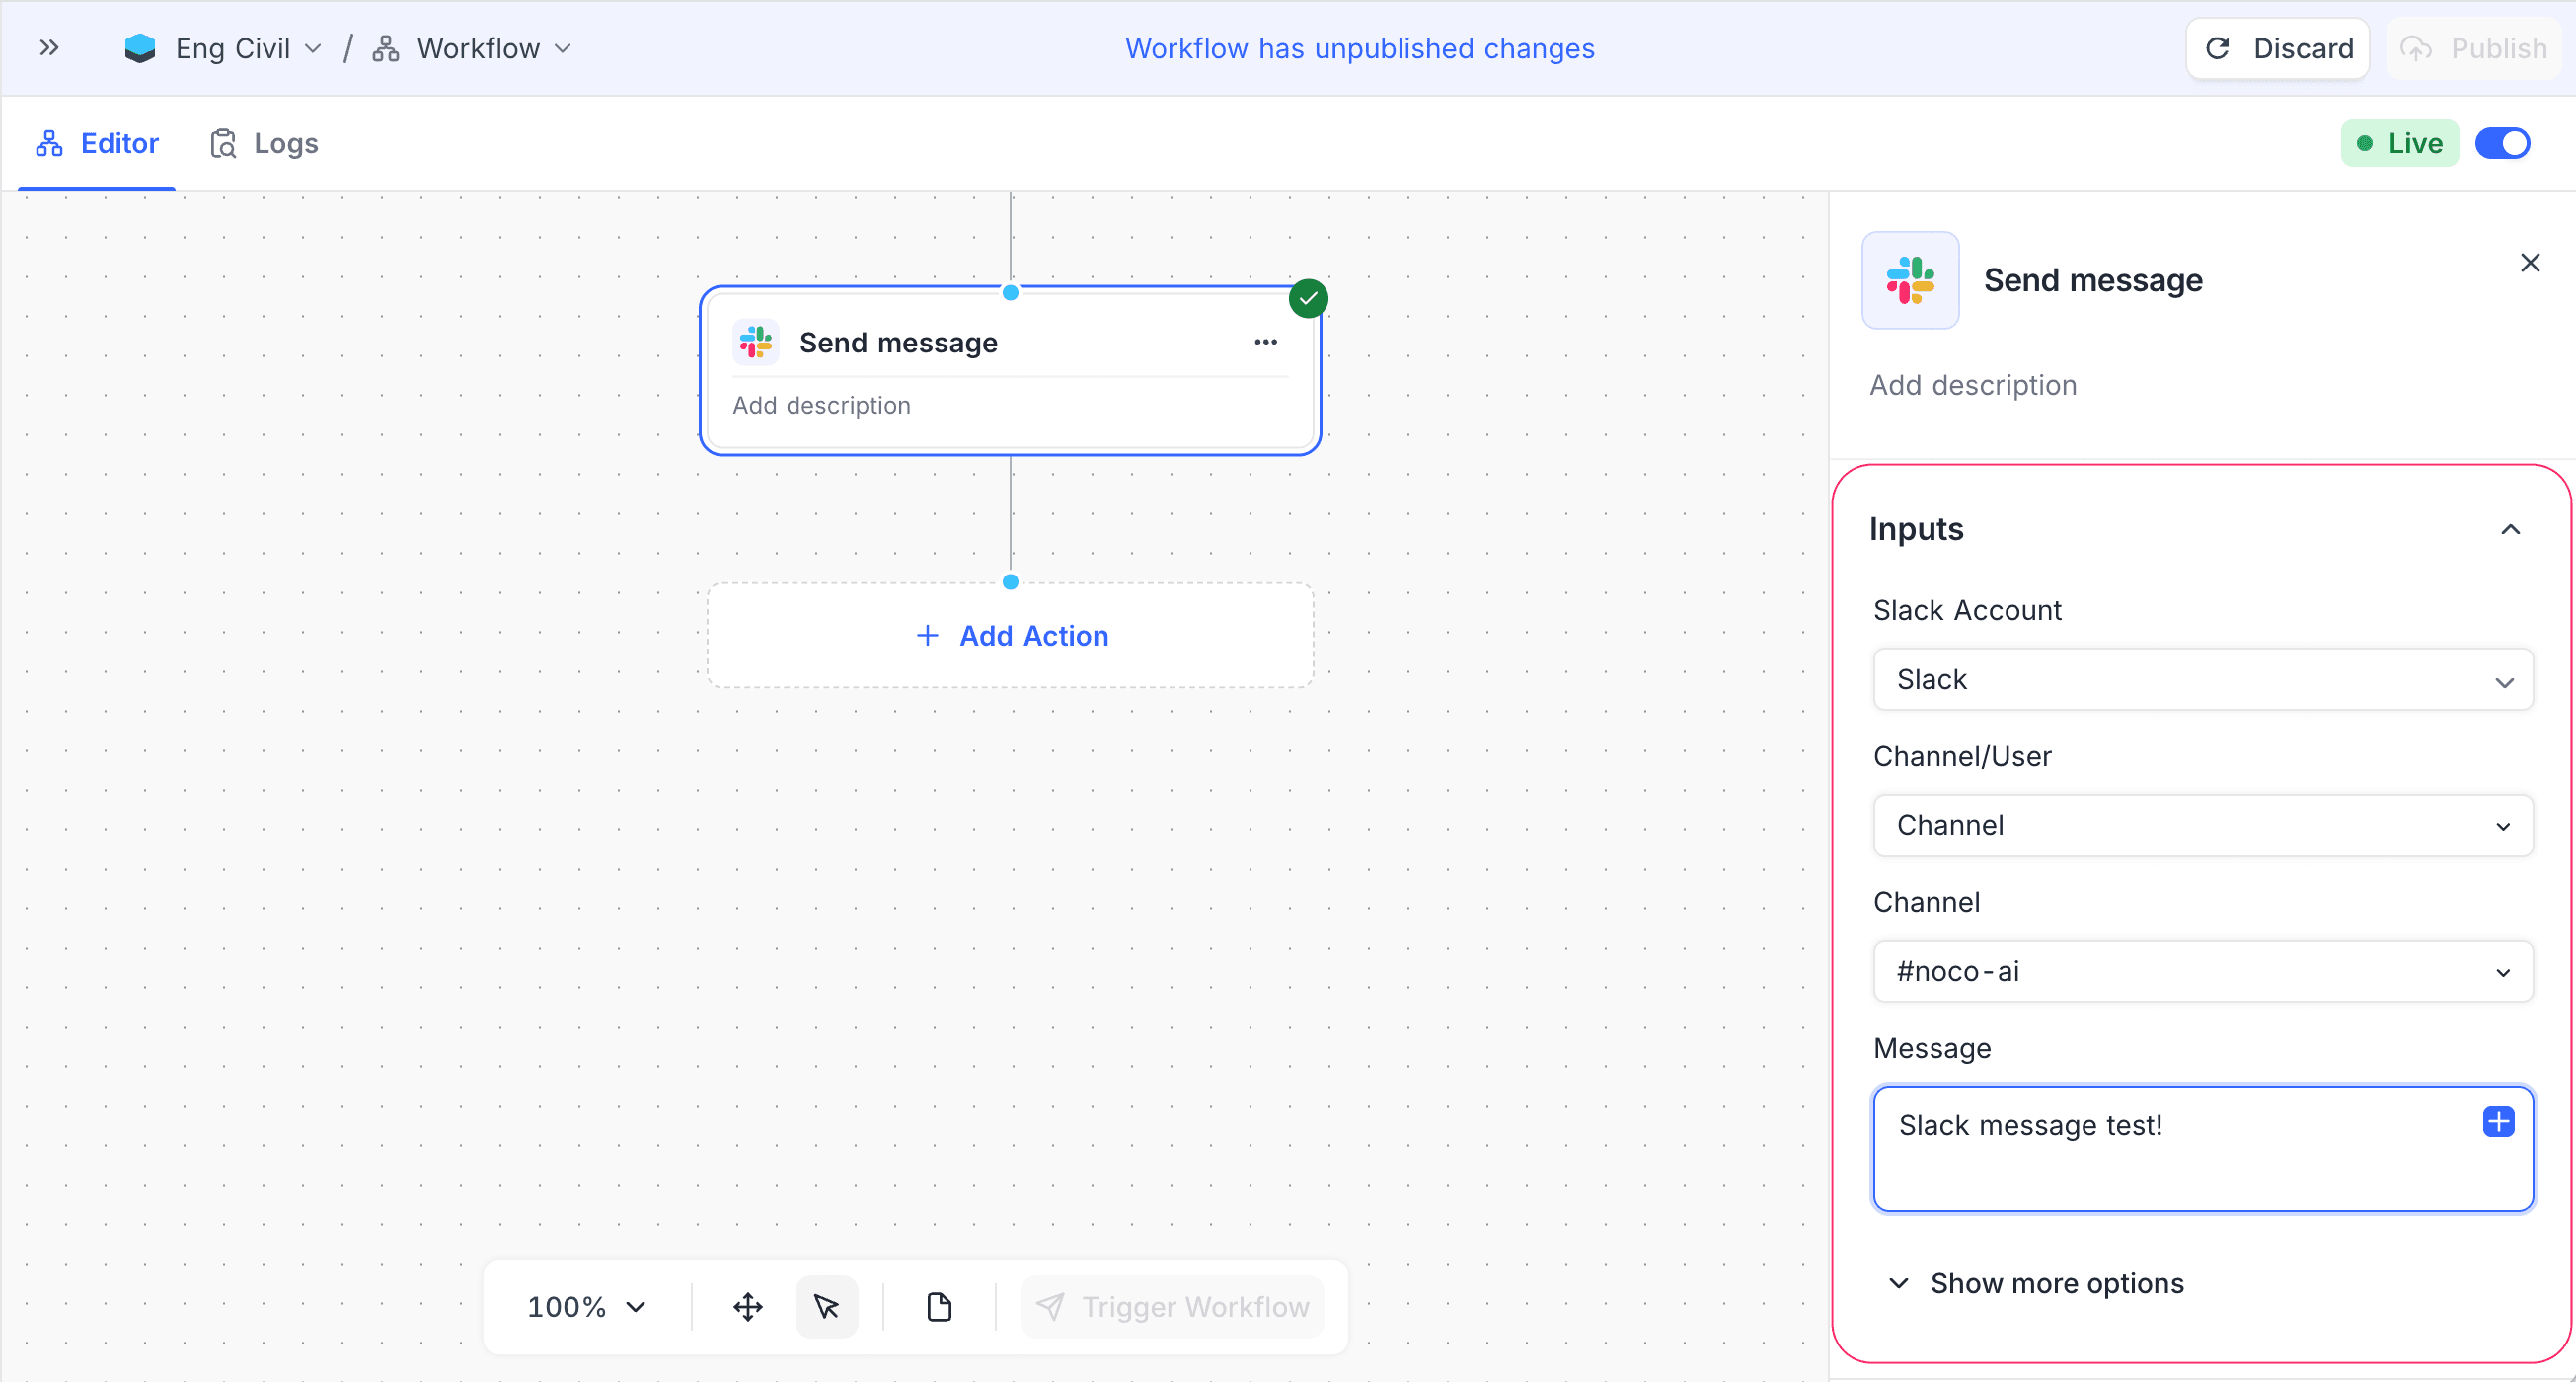This screenshot has height=1382, width=2576.
Task: Select the cursor tool in the canvas toolbar
Action: pos(827,1306)
